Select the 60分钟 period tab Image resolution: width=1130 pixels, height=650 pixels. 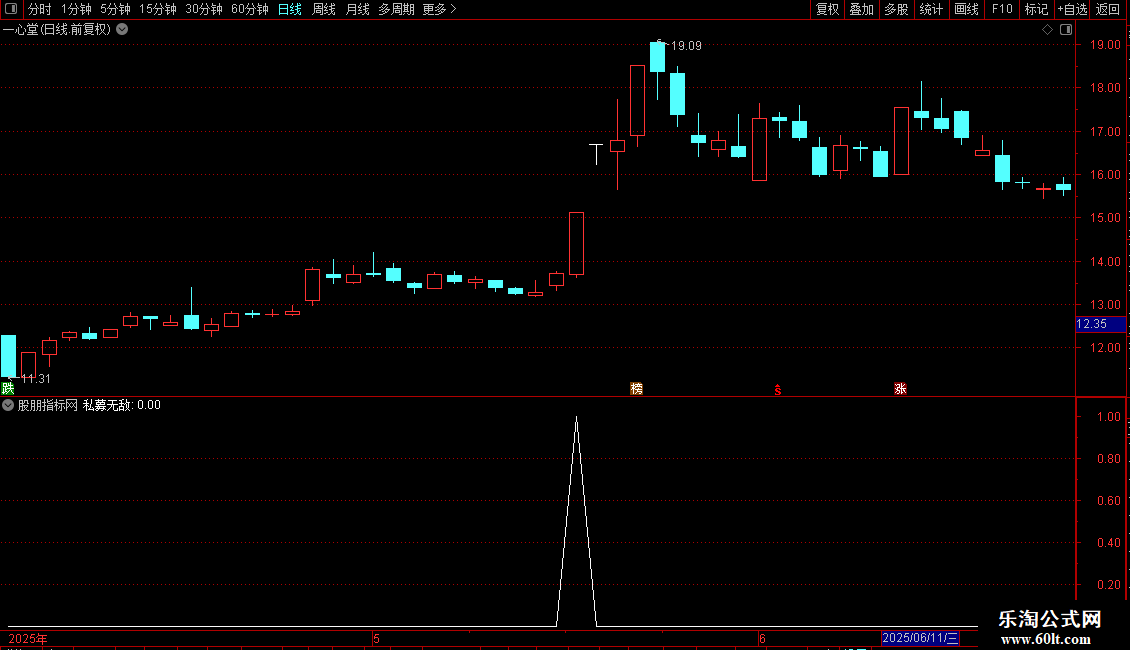[250, 9]
